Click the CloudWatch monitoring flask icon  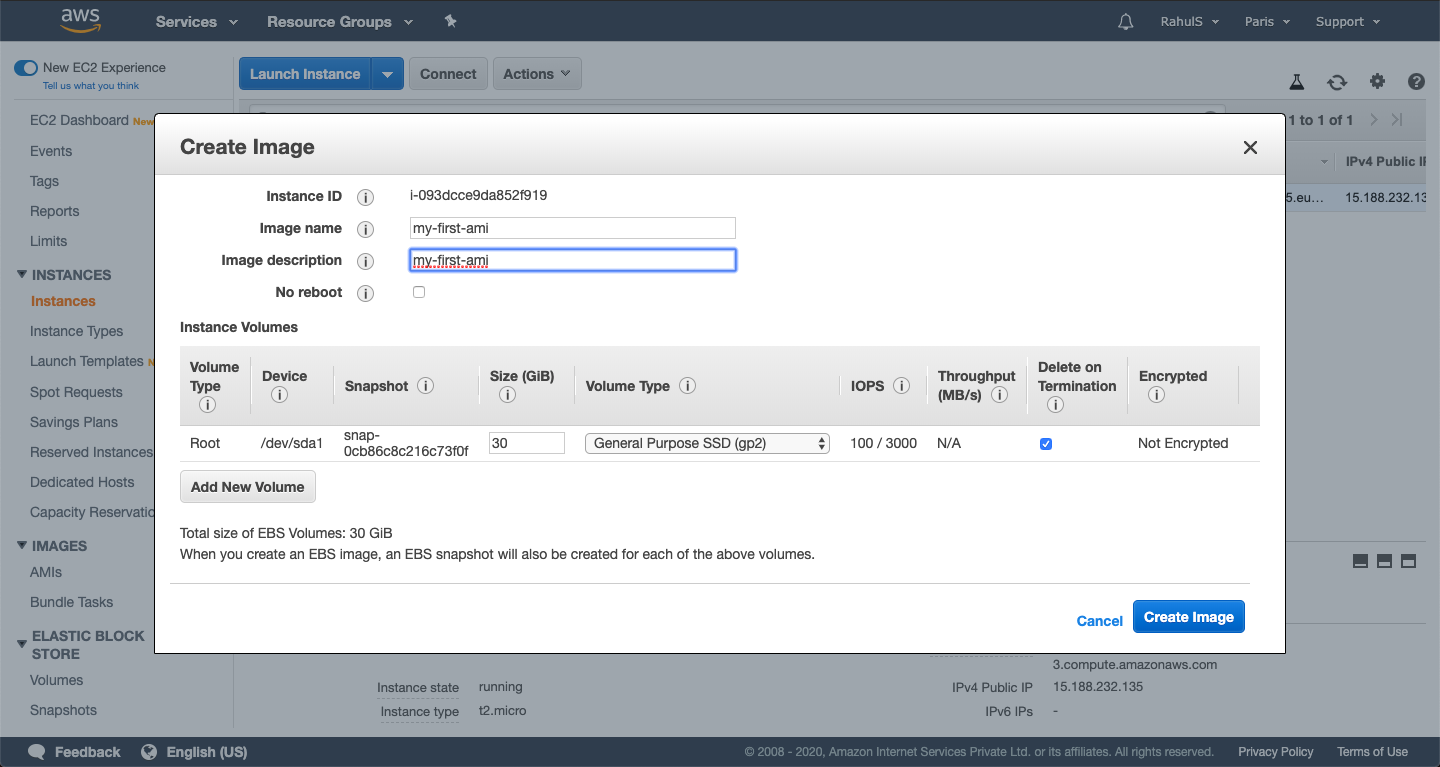[x=1296, y=82]
